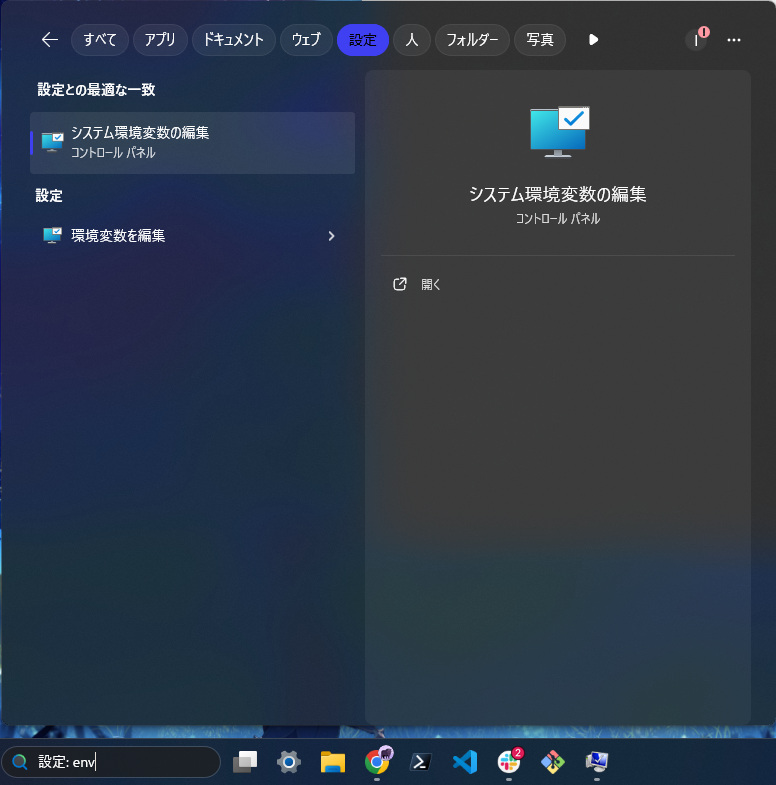
Task: Switch to the アプリ filter tab
Action: (x=160, y=40)
